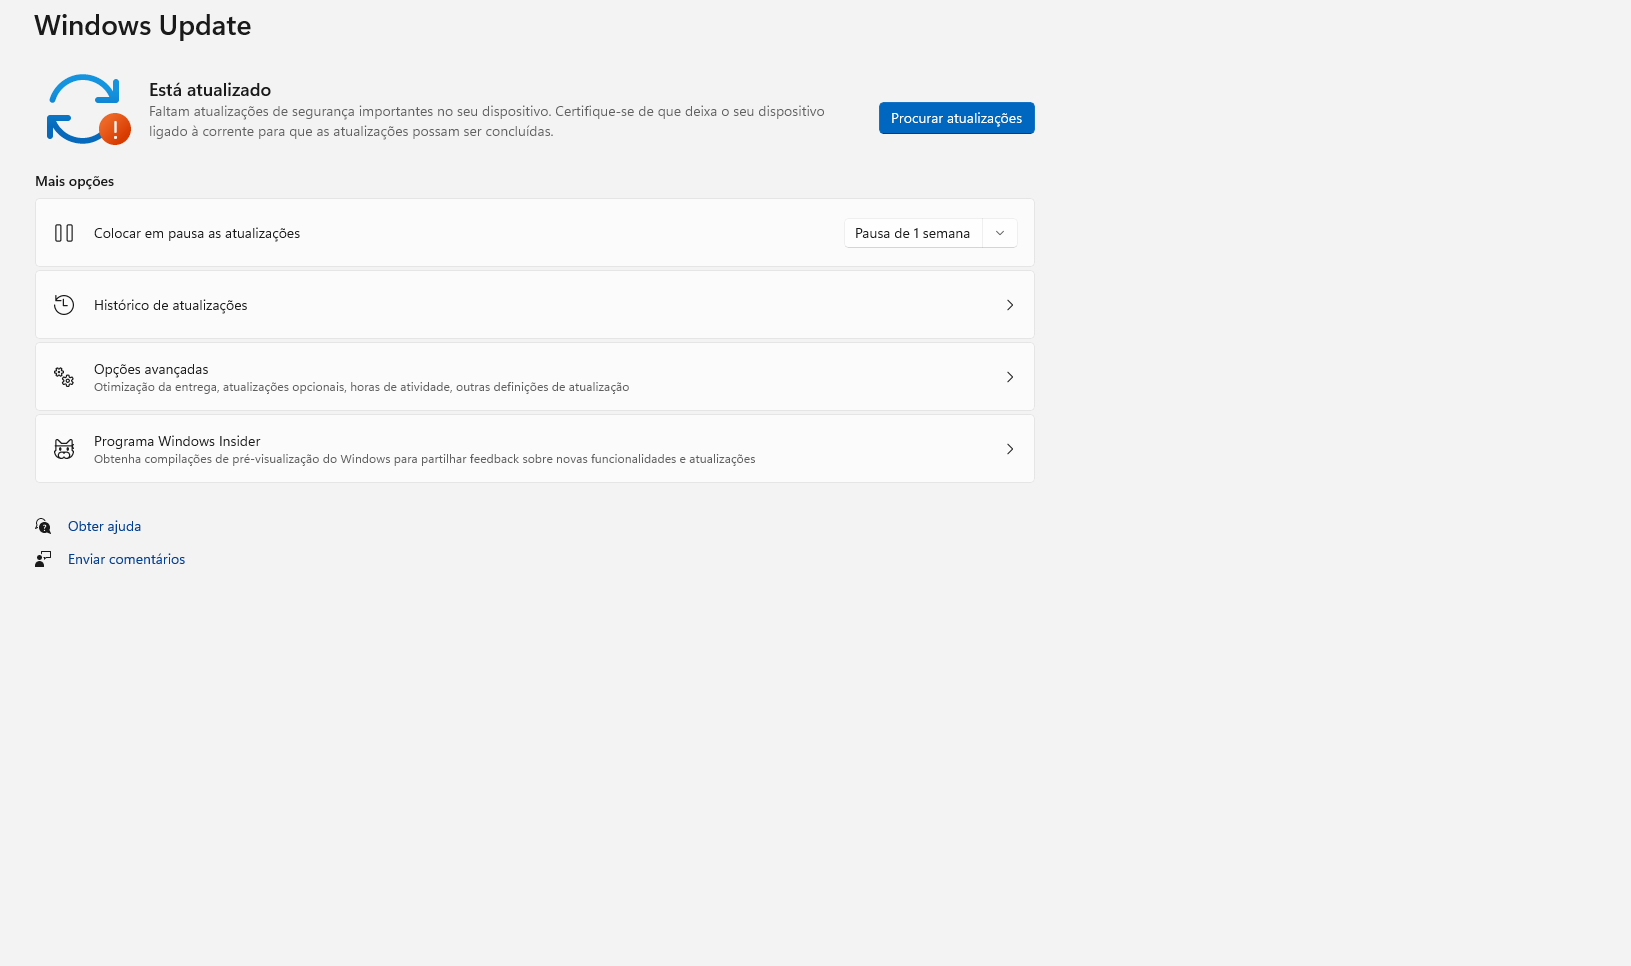Click the Enviar comentários feedback icon

(x=43, y=559)
